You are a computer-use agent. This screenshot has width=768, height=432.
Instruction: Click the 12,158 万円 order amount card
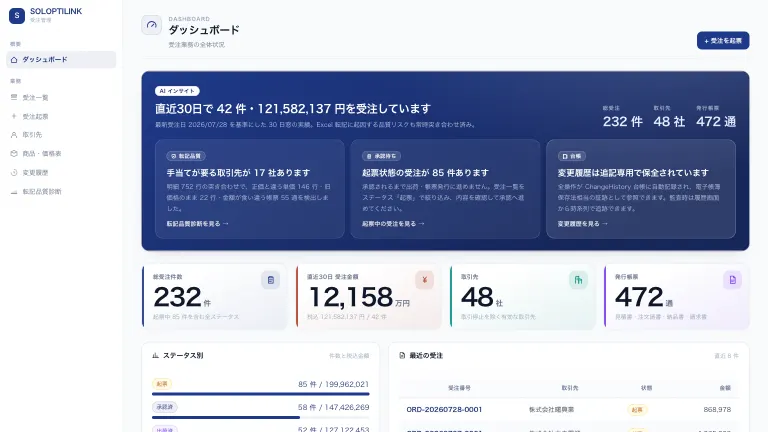click(x=369, y=297)
